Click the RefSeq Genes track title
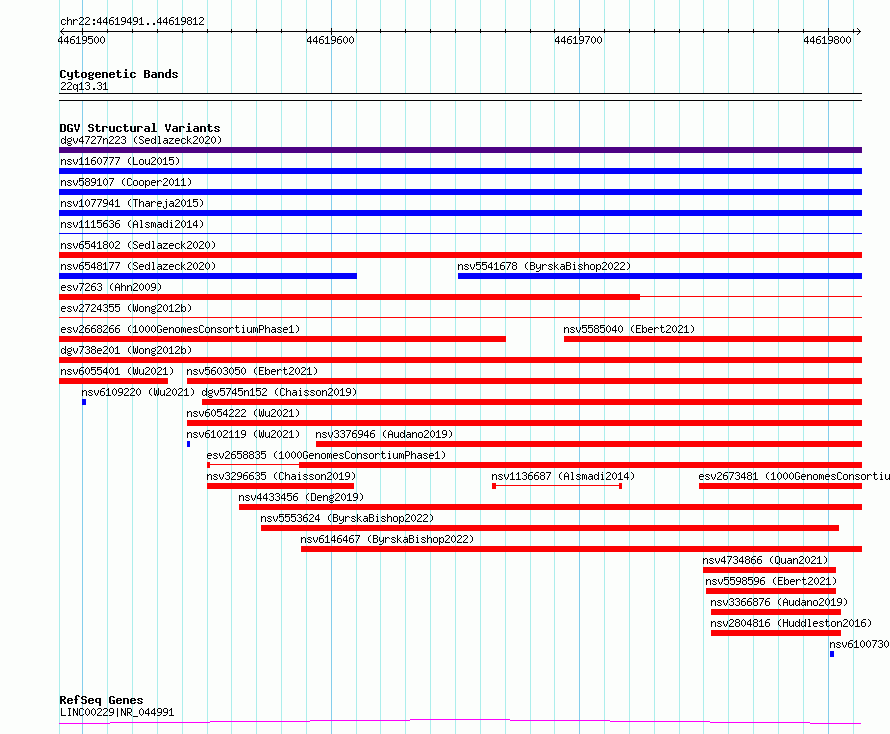Screen dimensions: 890x734 click(x=101, y=701)
